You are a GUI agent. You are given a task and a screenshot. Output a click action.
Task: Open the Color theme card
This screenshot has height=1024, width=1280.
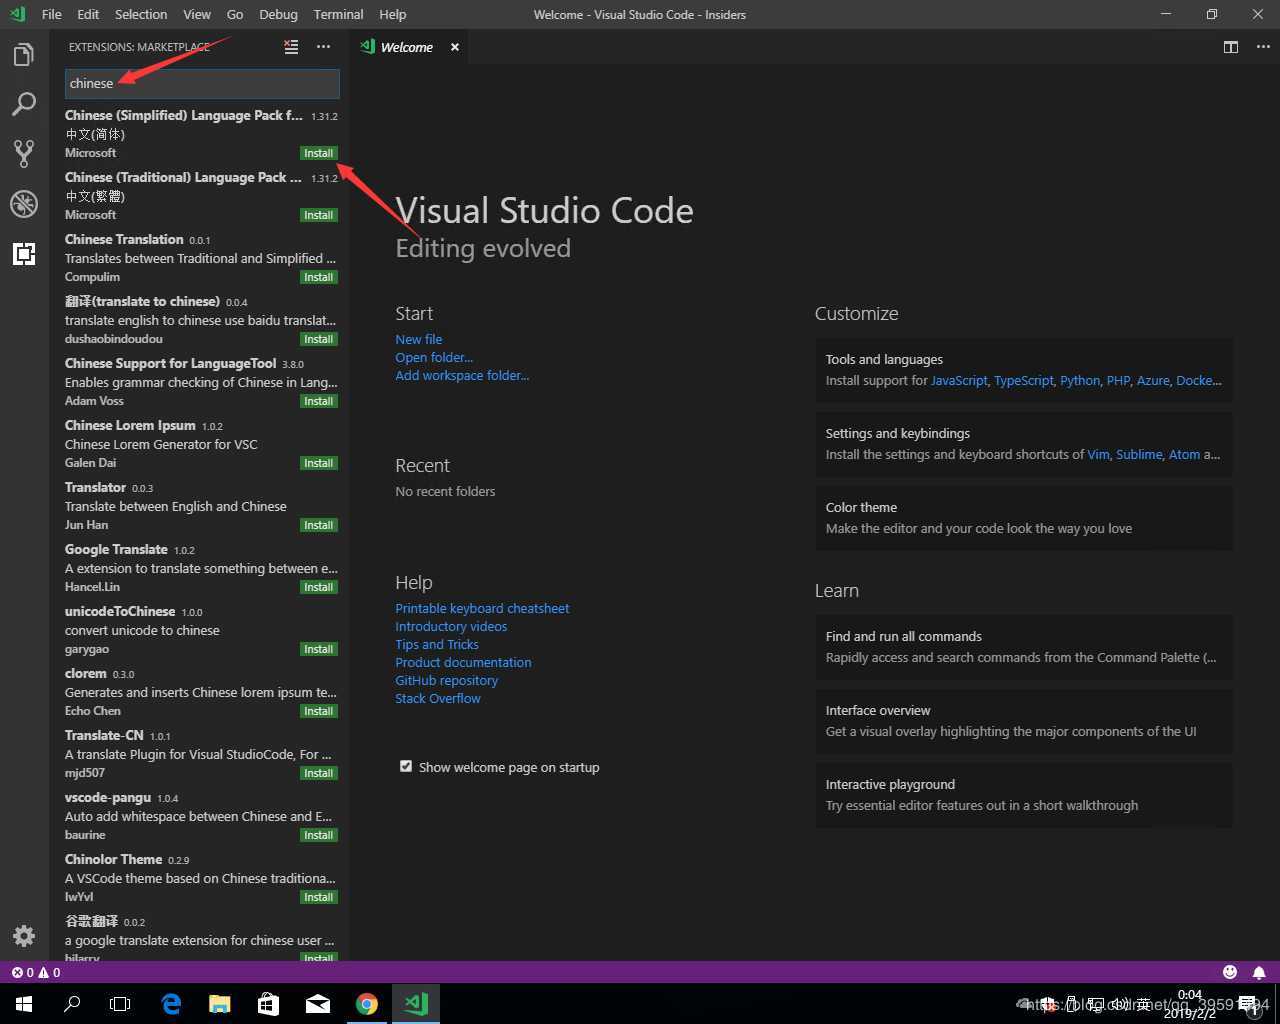click(x=1024, y=518)
